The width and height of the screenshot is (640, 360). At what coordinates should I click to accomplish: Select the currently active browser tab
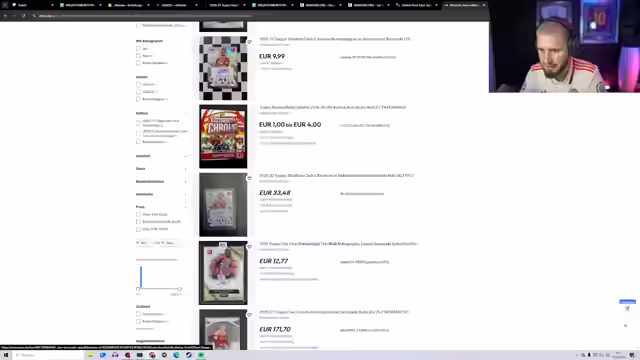pyautogui.click(x=464, y=5)
